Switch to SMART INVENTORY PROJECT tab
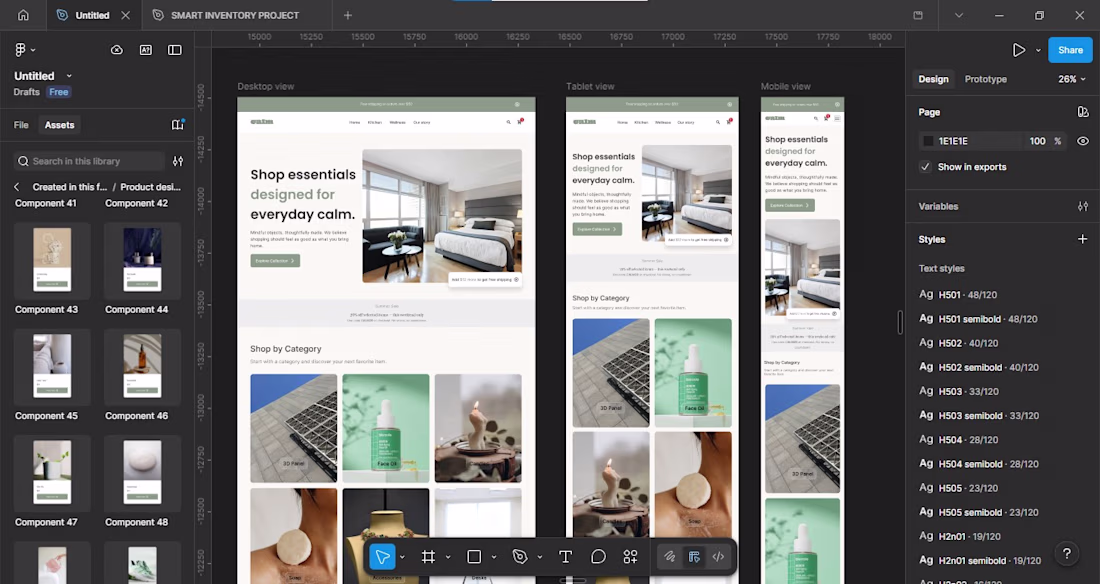 pyautogui.click(x=235, y=15)
